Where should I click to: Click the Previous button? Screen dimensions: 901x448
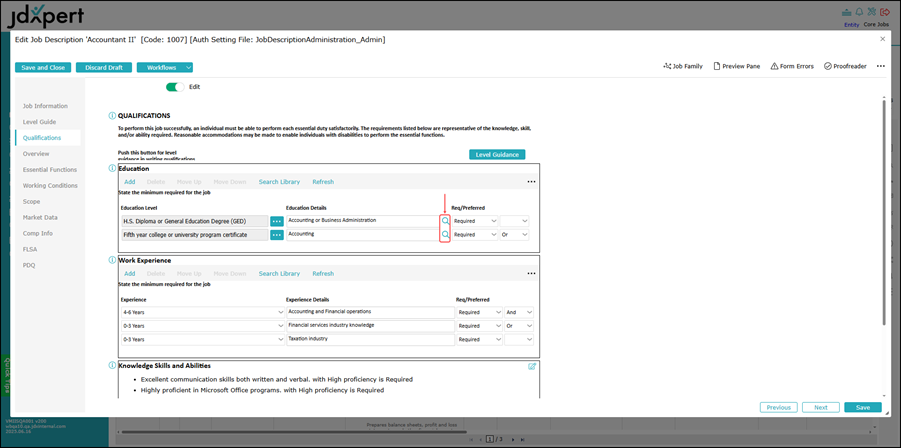pos(779,407)
